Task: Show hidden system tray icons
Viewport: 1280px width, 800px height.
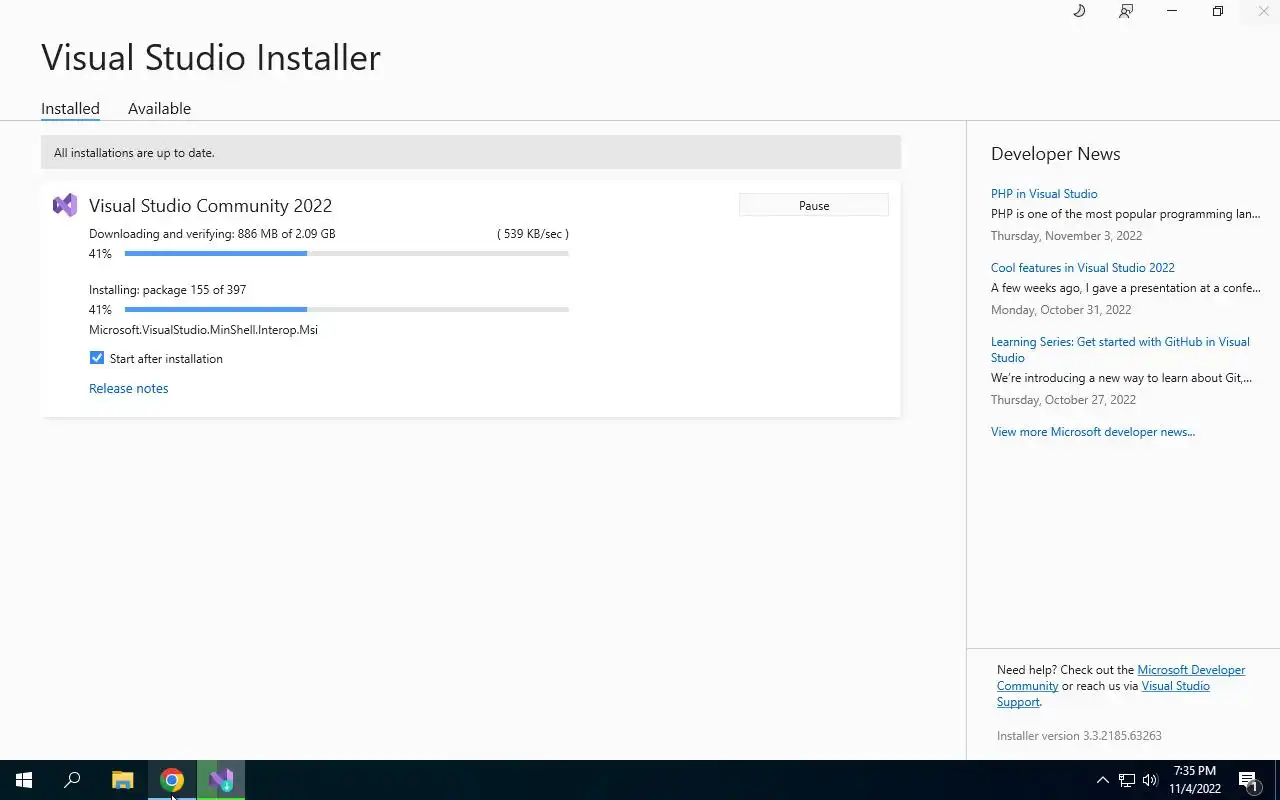Action: tap(1102, 780)
